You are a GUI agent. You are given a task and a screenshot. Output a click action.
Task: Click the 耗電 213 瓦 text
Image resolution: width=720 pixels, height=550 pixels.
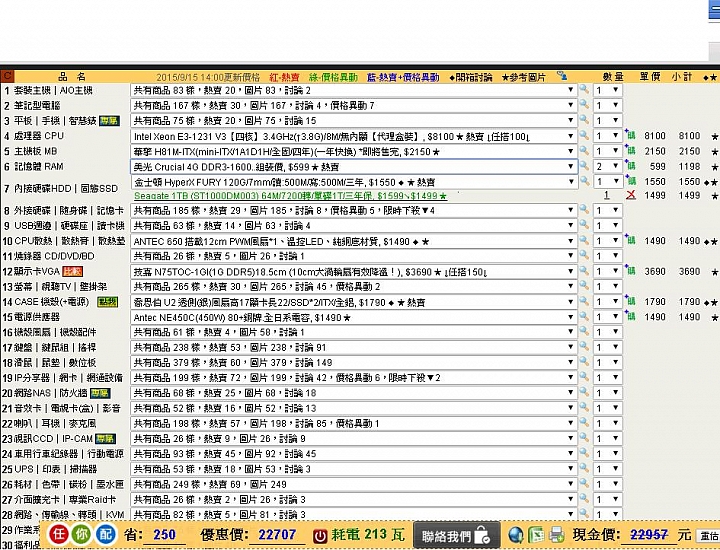pos(368,534)
